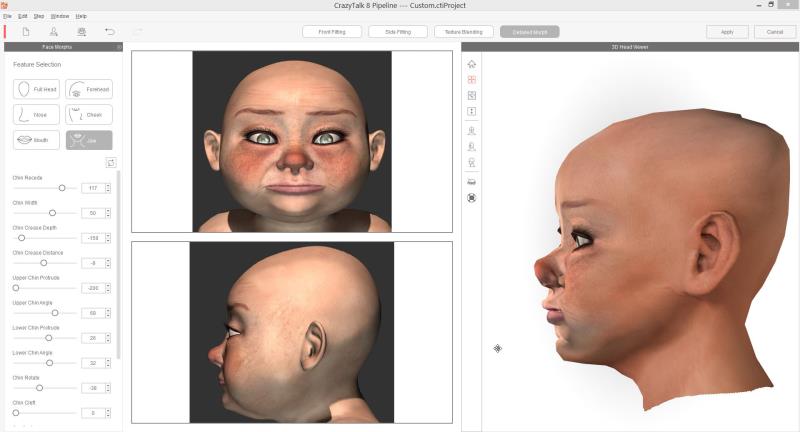The height and width of the screenshot is (432, 800).
Task: Select the front head view icon in viewer toolbar
Action: tap(472, 130)
